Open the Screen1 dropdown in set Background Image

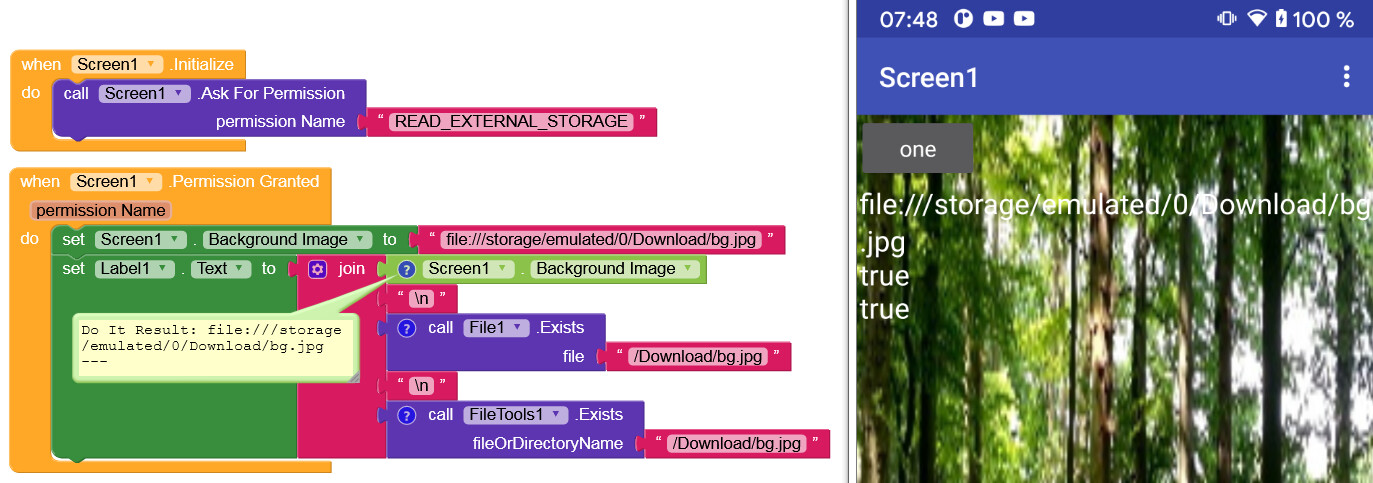141,239
